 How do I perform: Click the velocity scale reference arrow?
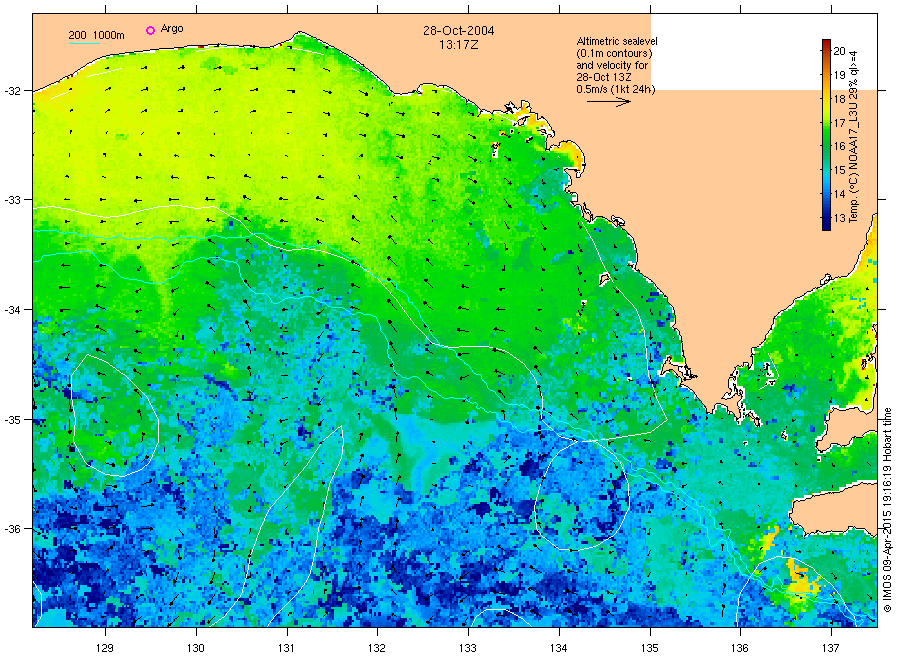(x=608, y=102)
